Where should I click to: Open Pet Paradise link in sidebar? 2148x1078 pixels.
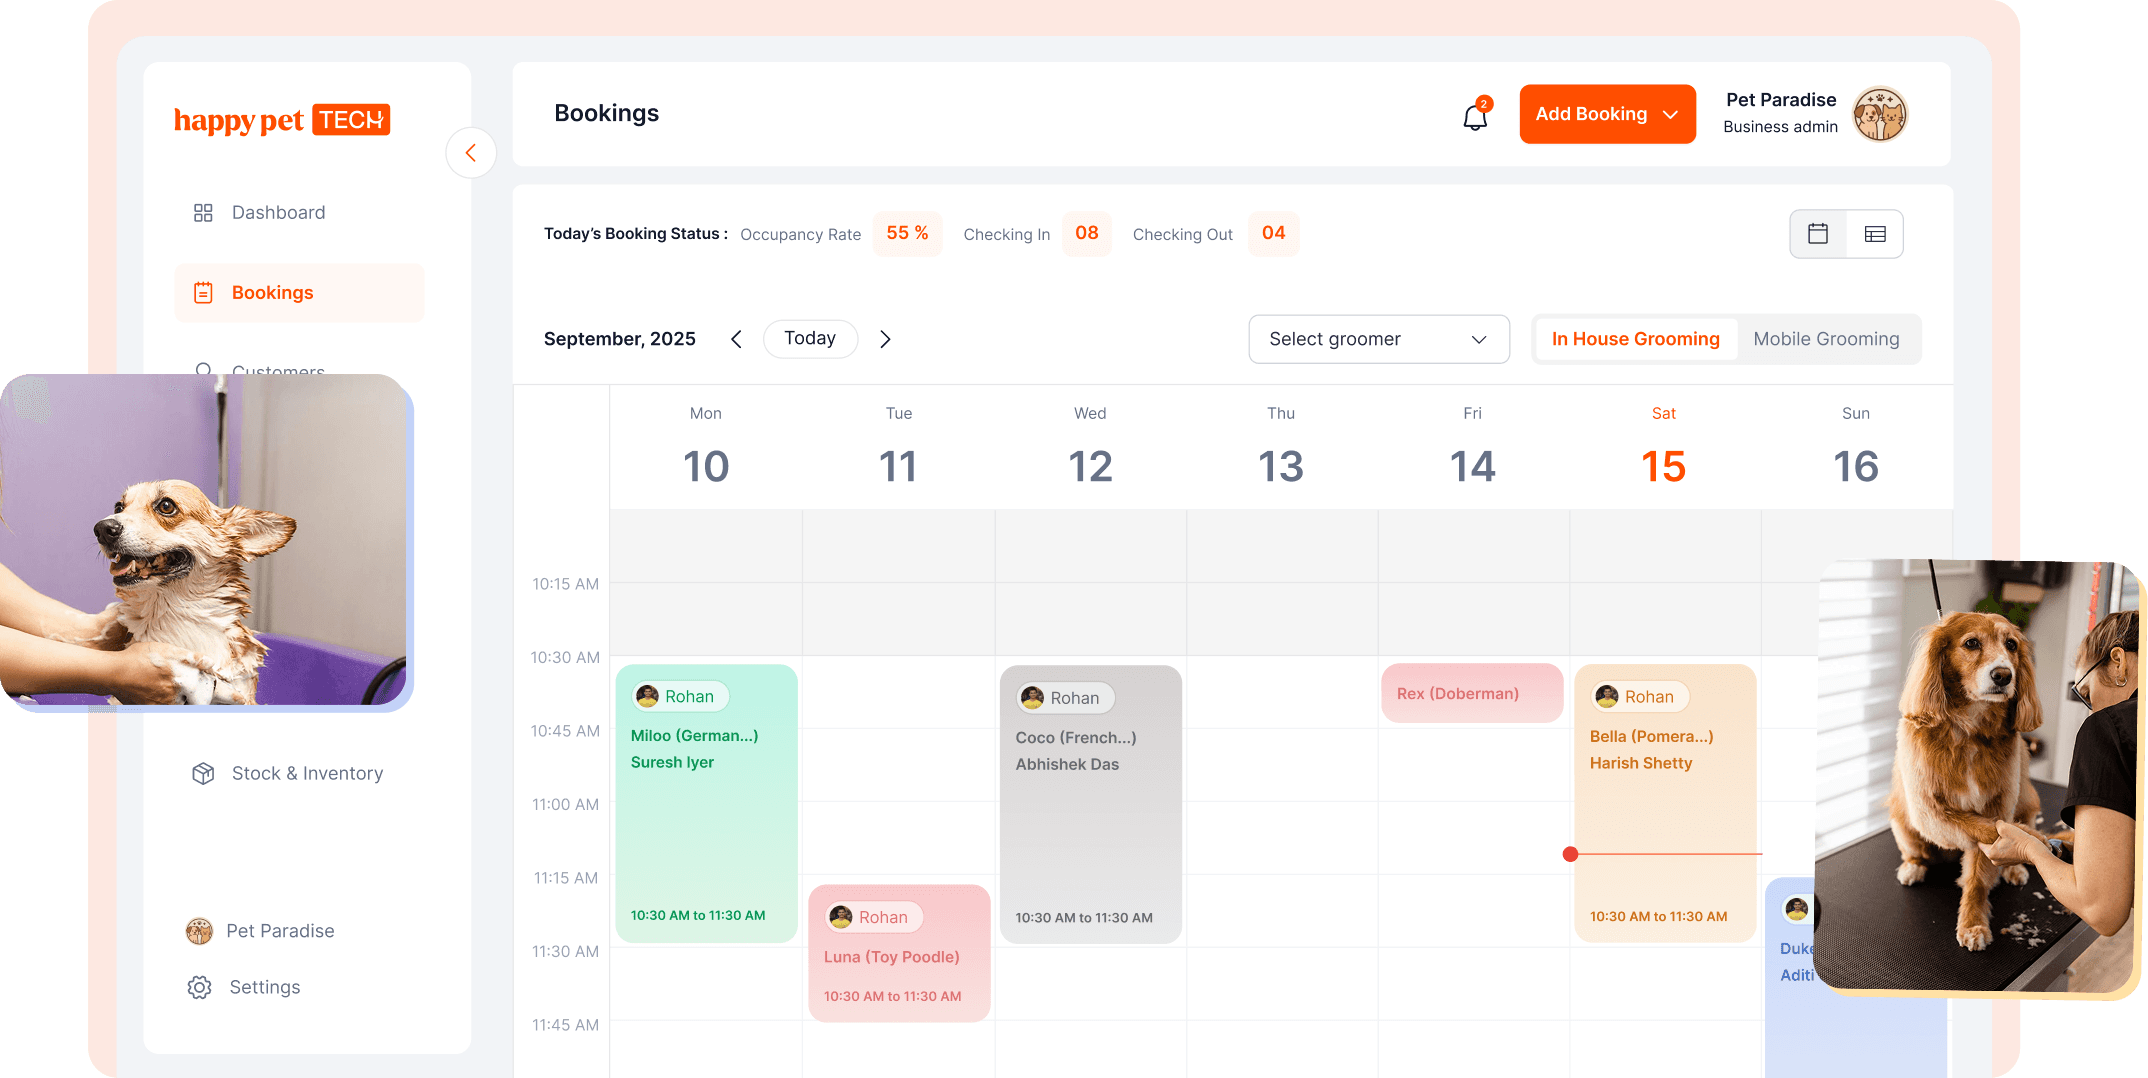tap(280, 931)
